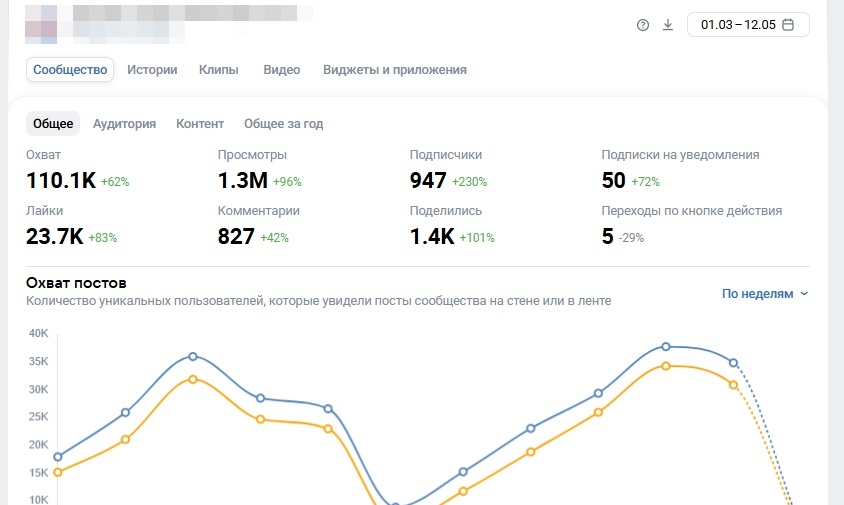Open calendar icon in date range field
The image size is (844, 505).
pos(788,25)
